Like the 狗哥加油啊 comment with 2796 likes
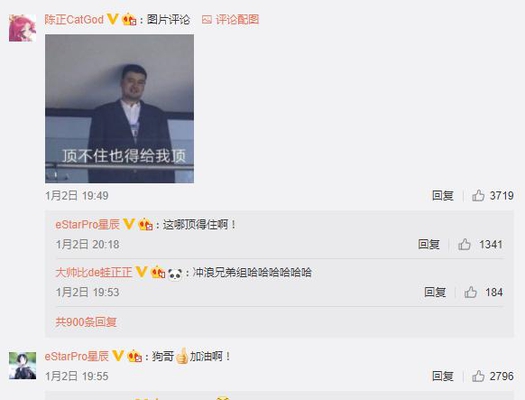 (478, 376)
